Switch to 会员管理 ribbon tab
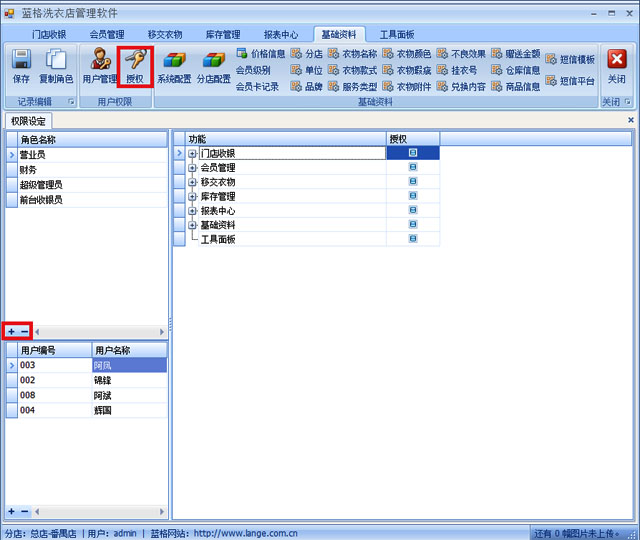640x540 pixels. 107,35
